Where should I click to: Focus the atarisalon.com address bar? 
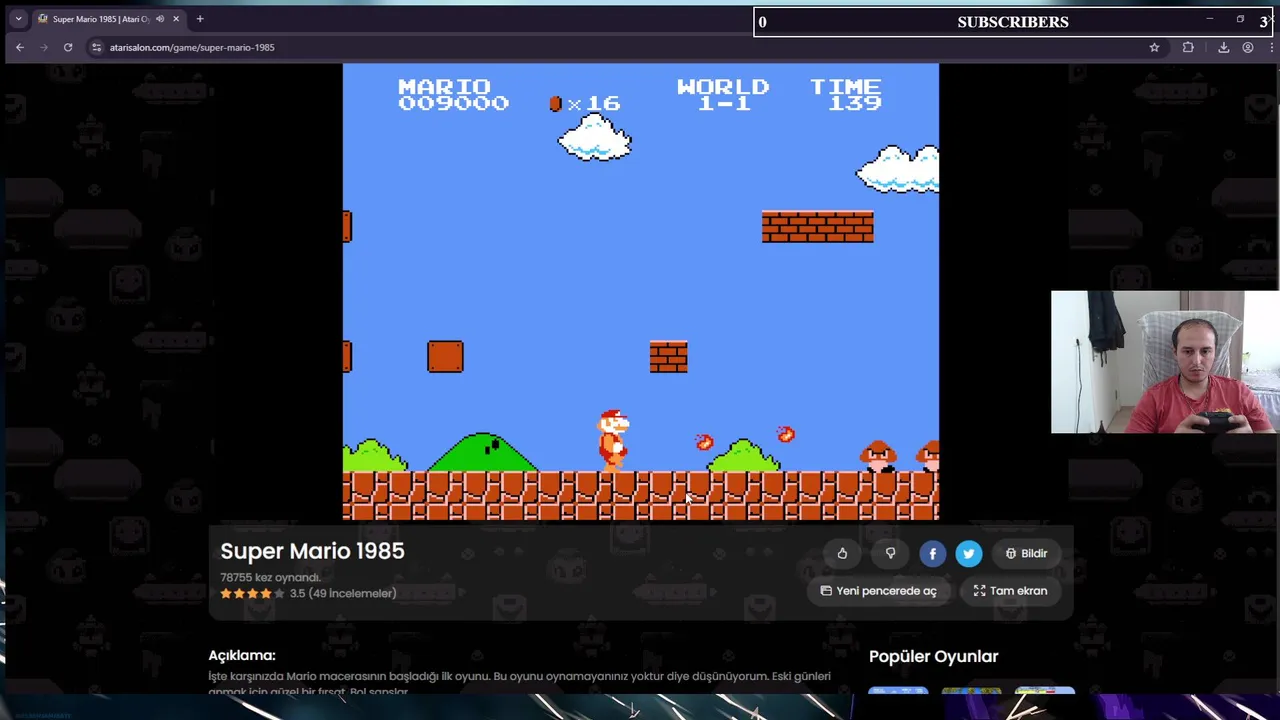(620, 47)
